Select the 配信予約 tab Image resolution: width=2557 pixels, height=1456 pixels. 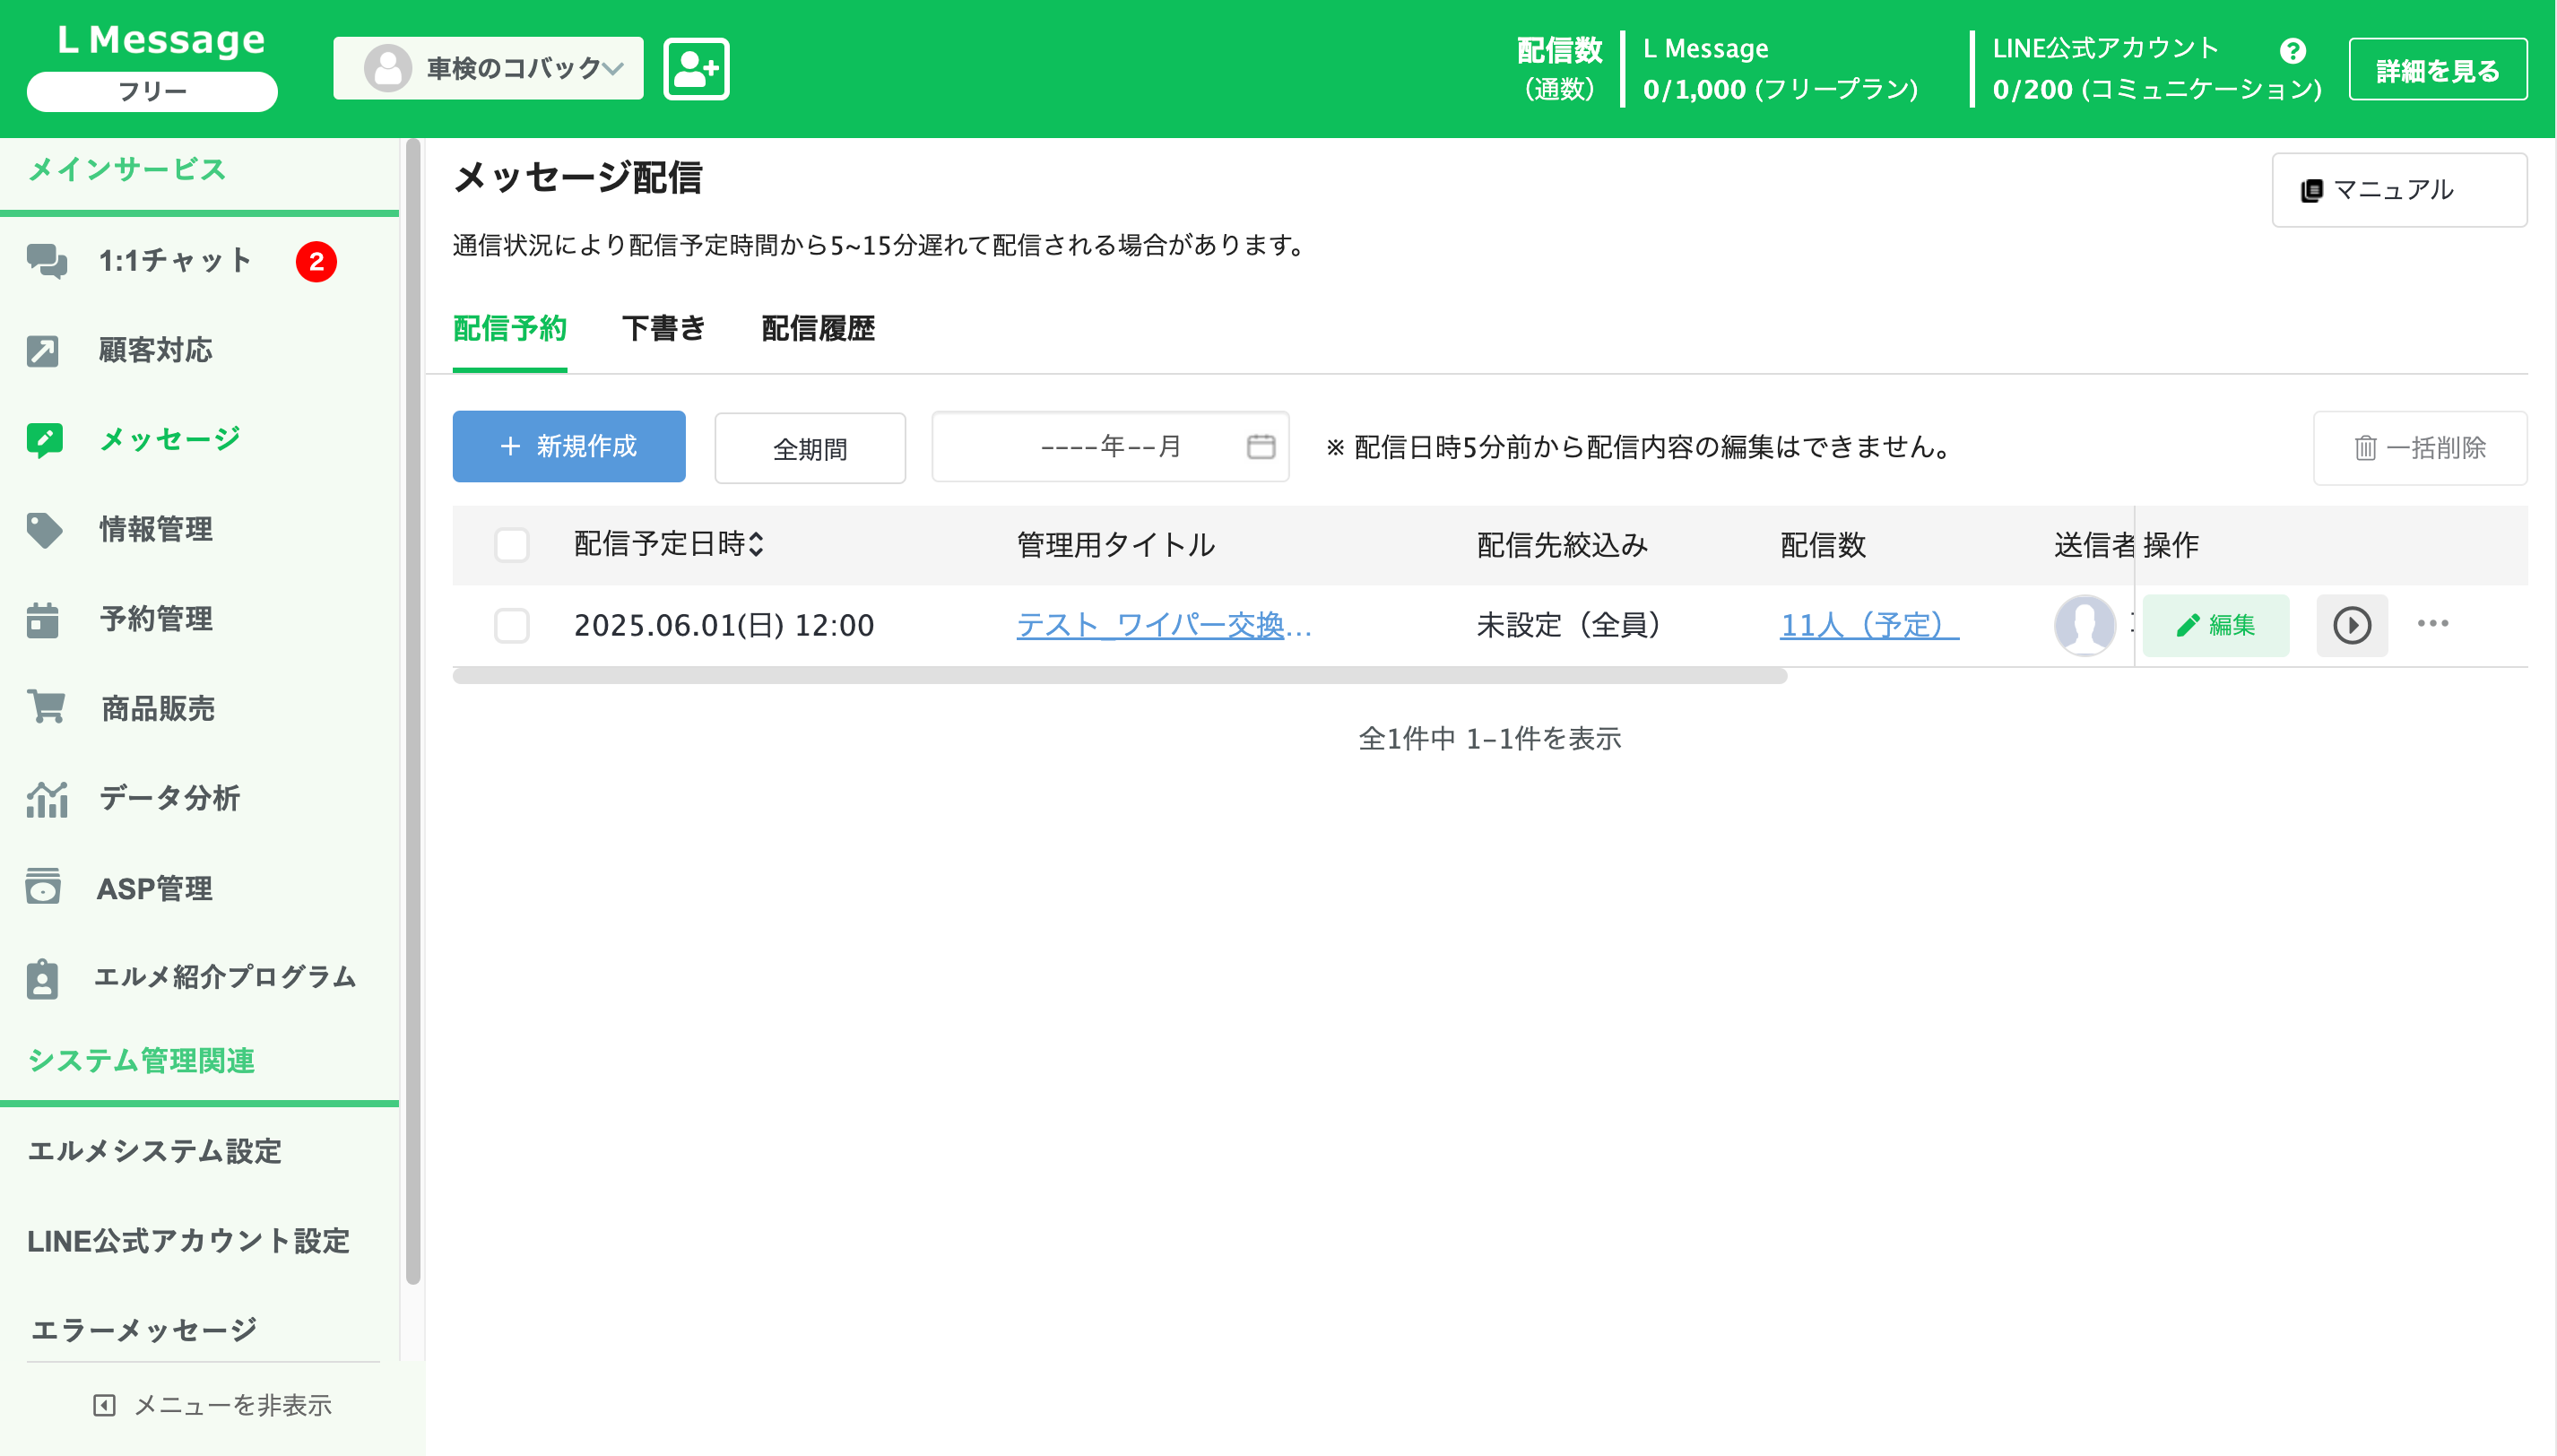510,329
